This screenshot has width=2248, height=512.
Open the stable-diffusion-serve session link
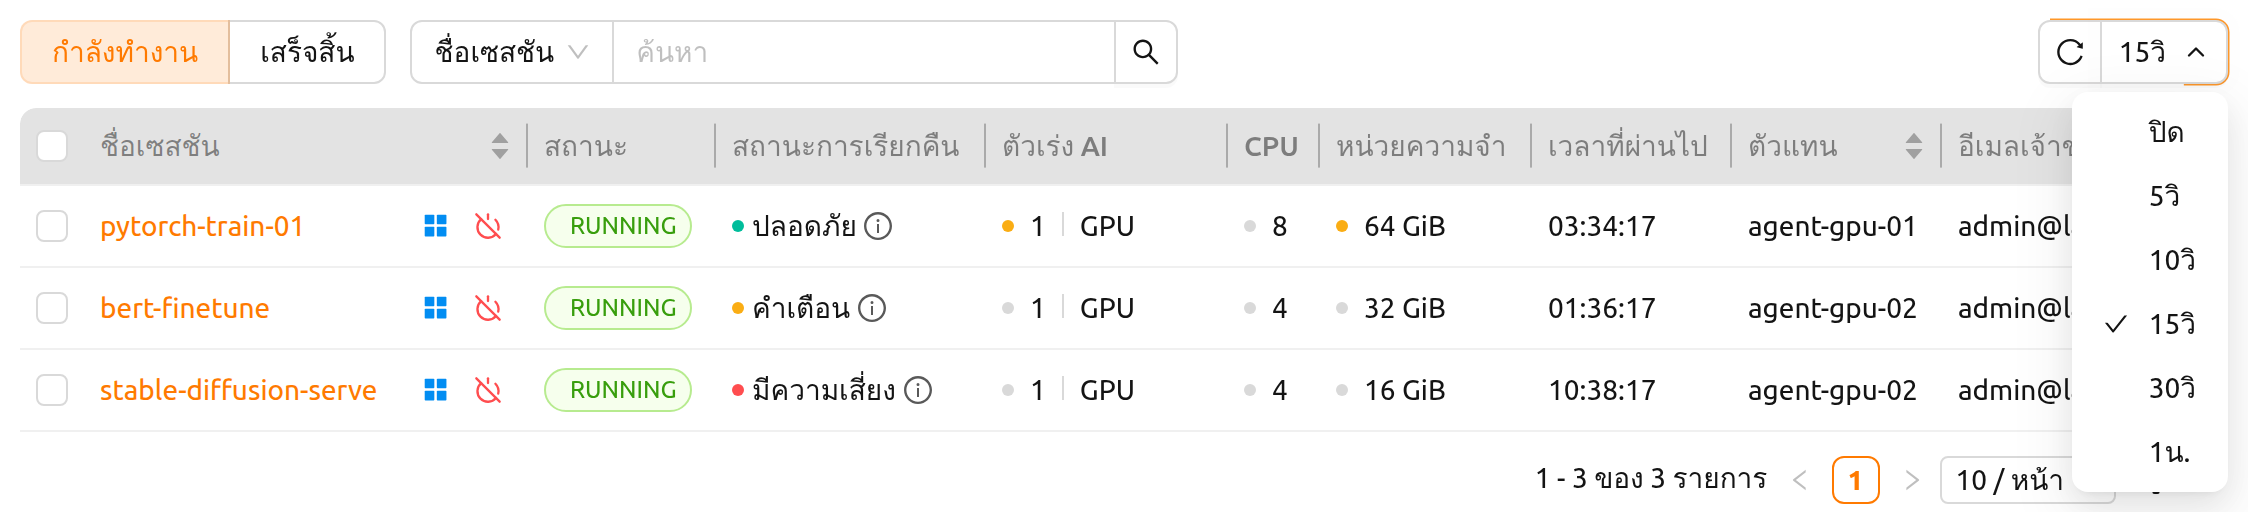pos(238,390)
